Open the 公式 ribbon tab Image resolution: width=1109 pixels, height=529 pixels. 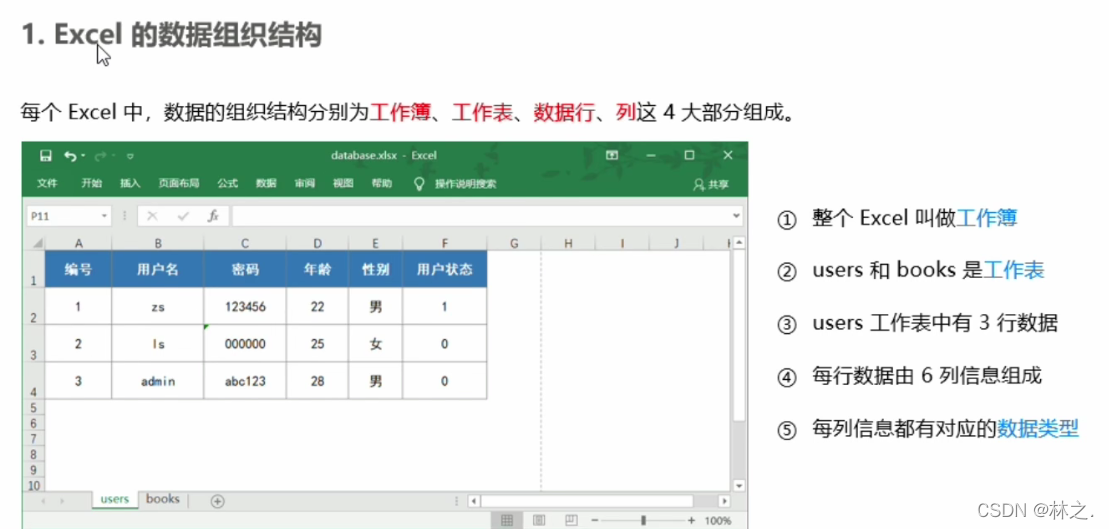228,184
